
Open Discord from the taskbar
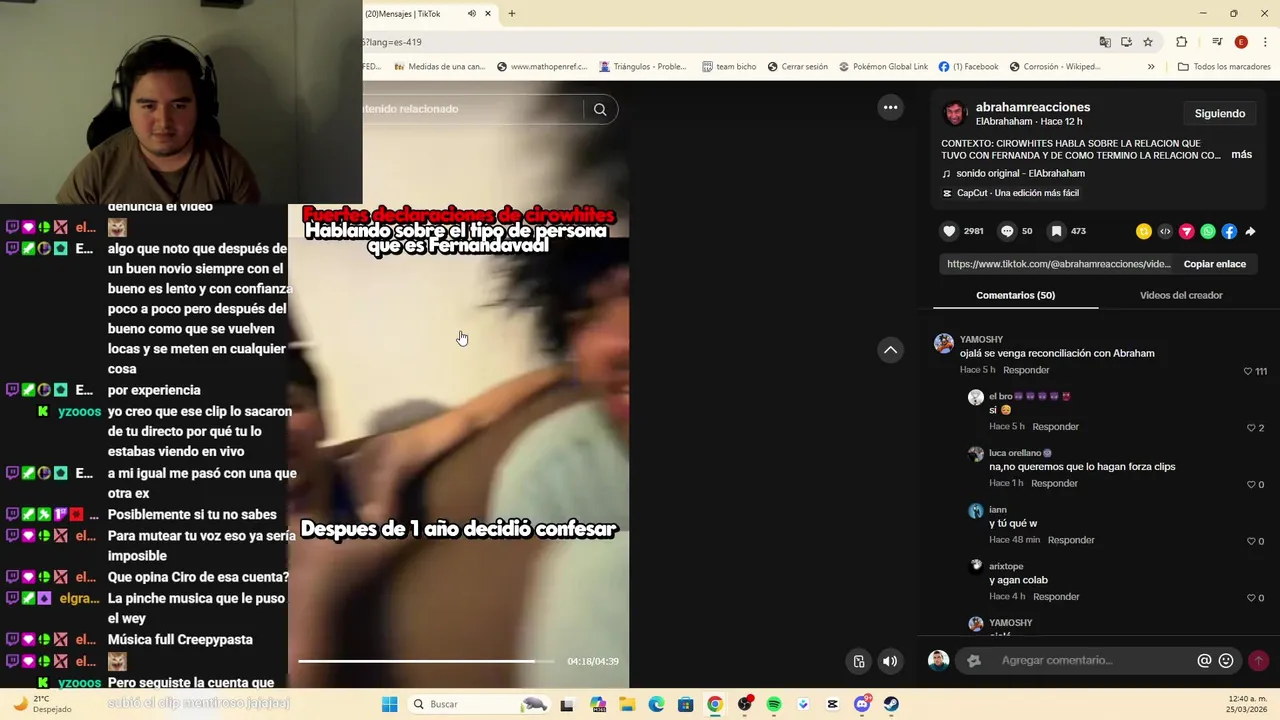click(862, 705)
